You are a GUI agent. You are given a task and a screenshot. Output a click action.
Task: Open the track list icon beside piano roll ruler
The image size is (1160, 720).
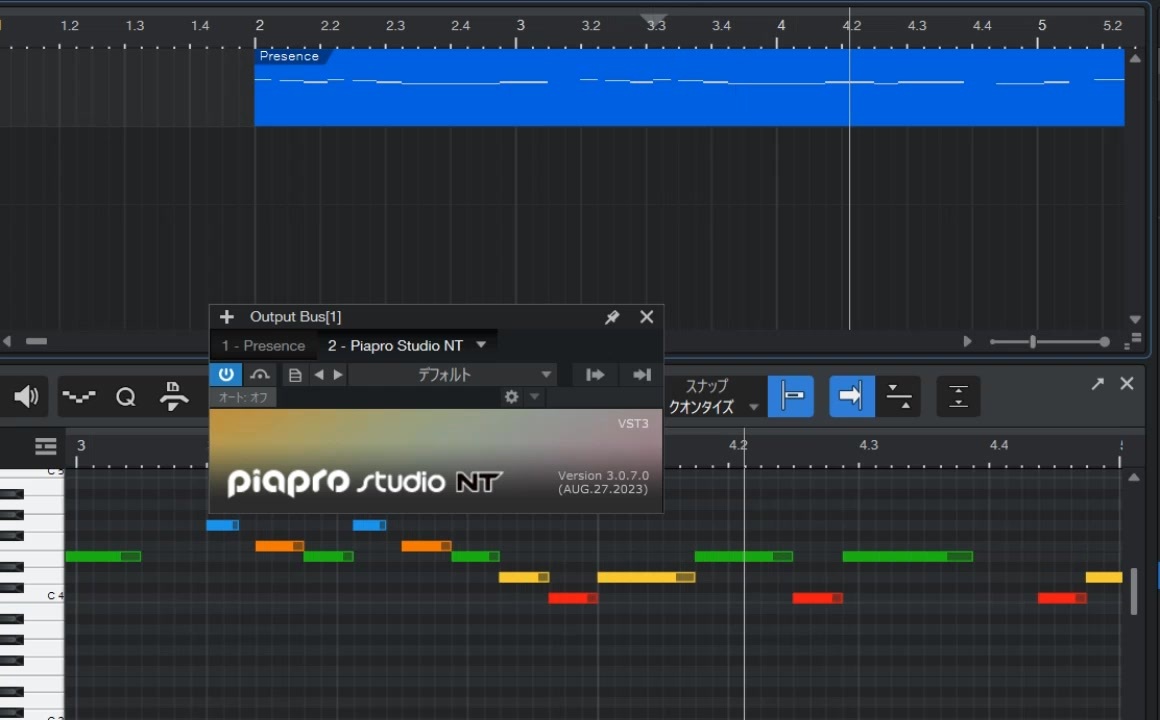click(x=46, y=446)
